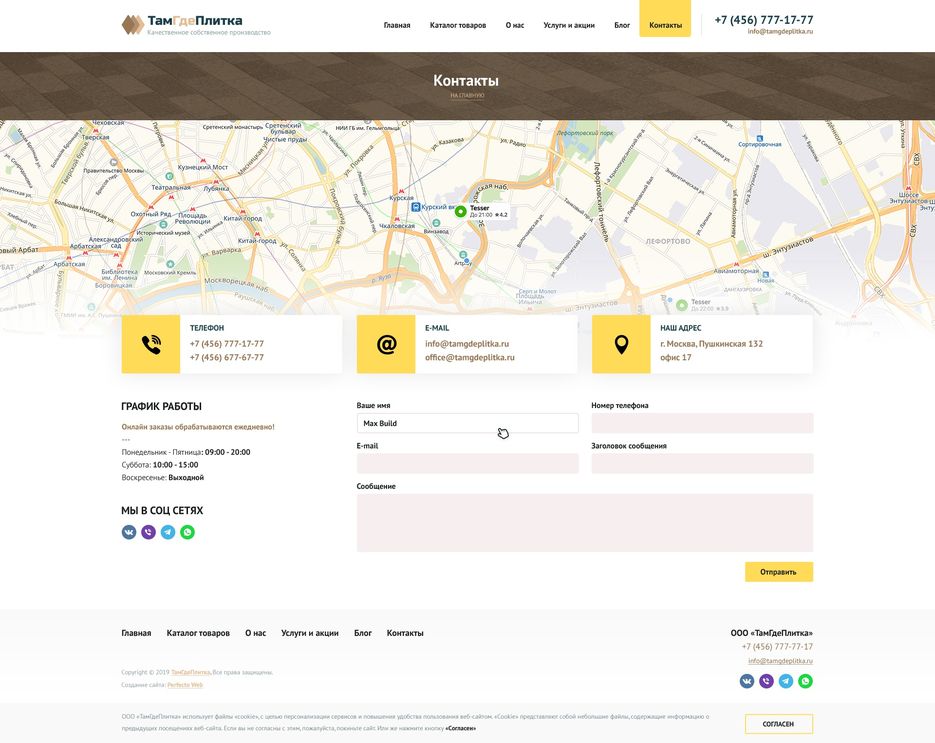Open the "Perfecto Web" link in the footer
The height and width of the screenshot is (743, 935).
[185, 685]
